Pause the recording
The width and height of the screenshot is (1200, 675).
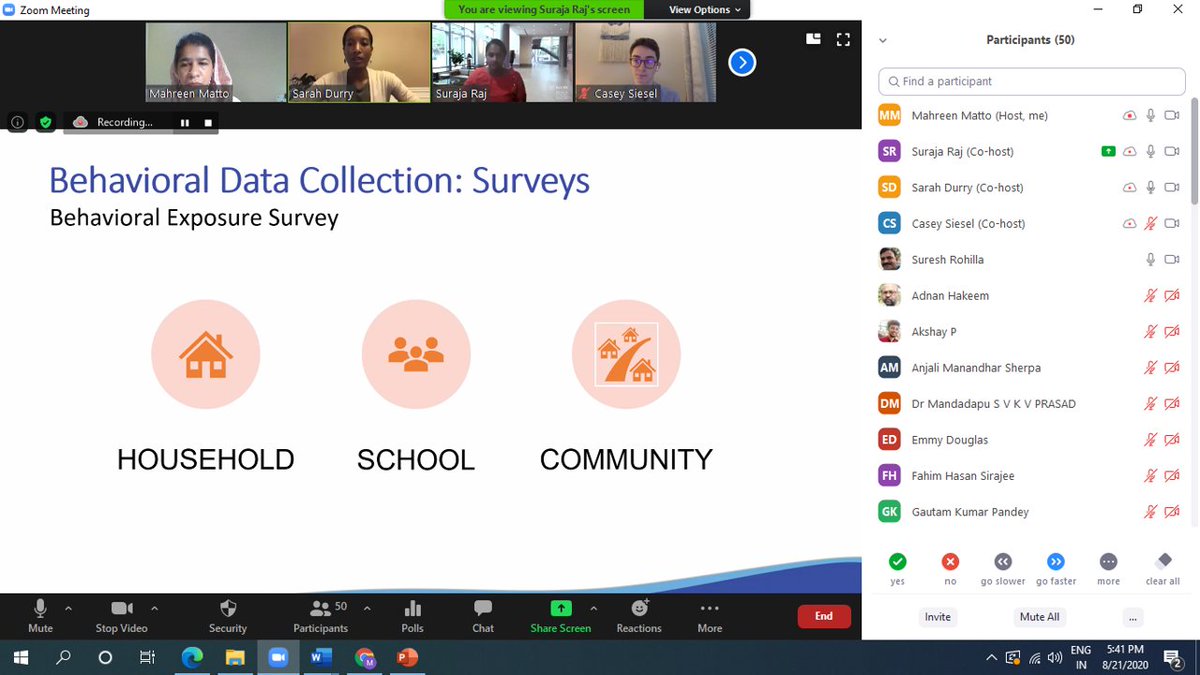tap(184, 122)
